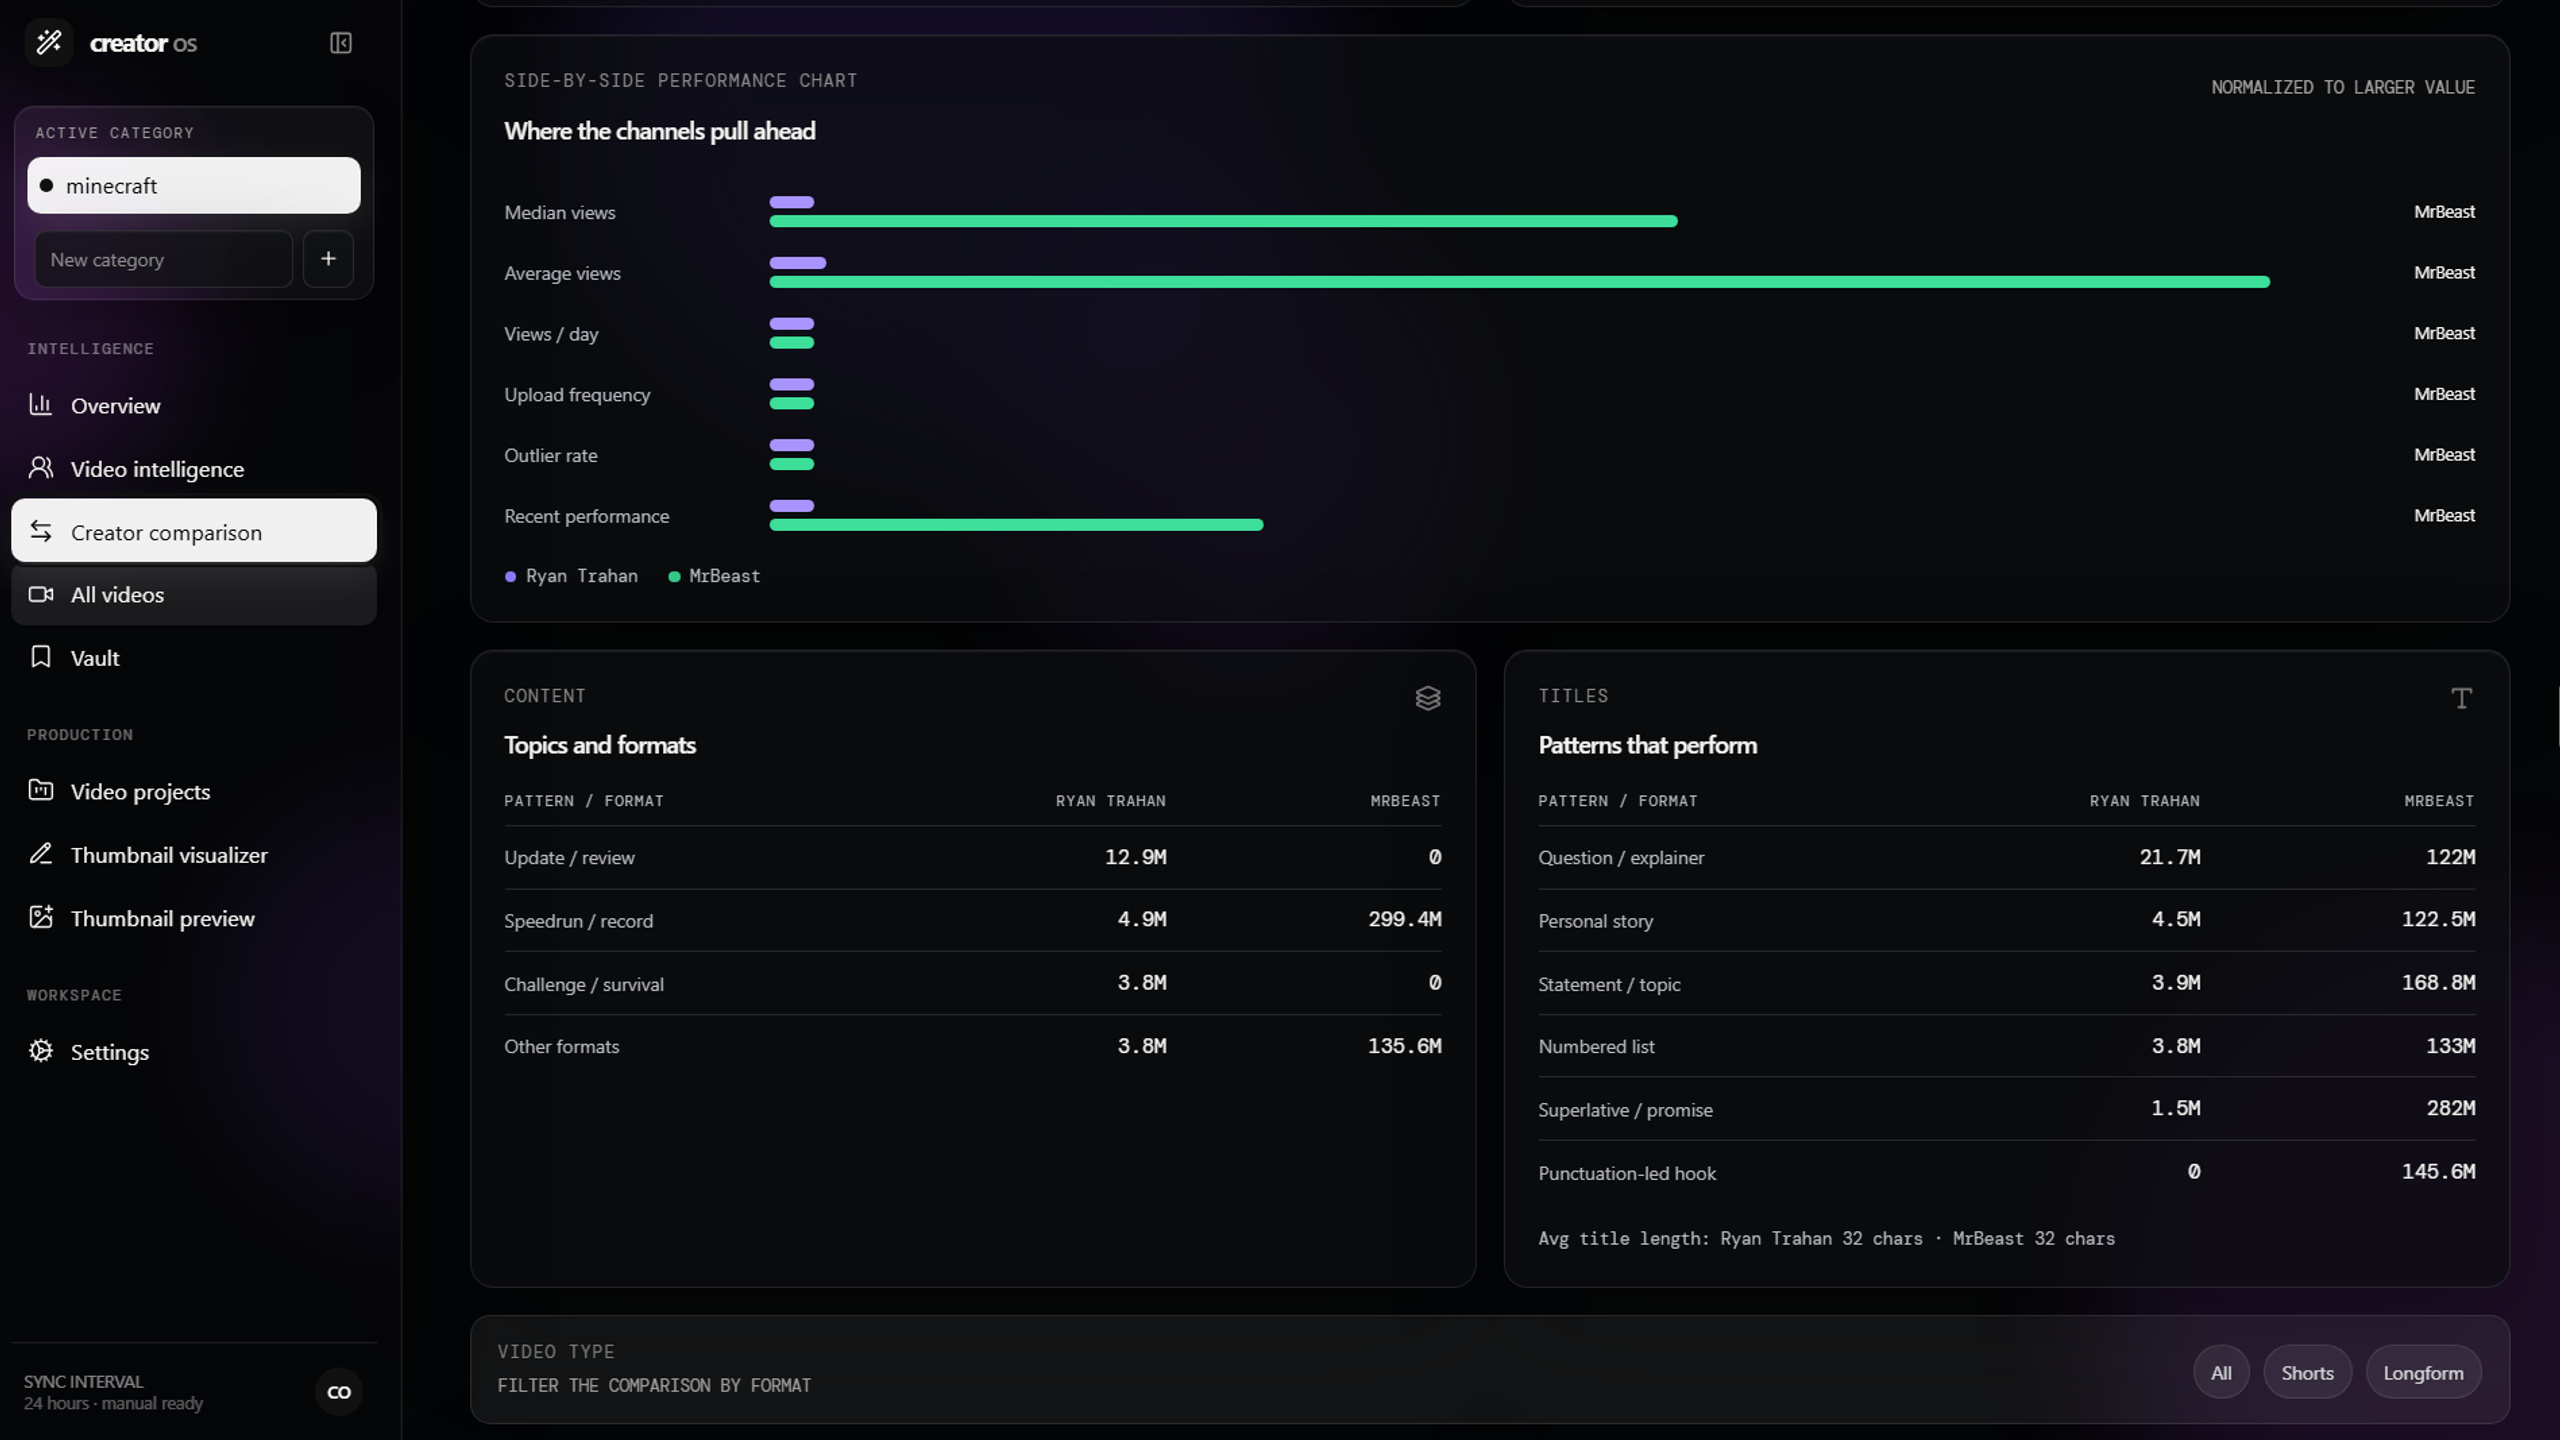Open the Overview page
2560x1440 pixels.
click(194, 405)
